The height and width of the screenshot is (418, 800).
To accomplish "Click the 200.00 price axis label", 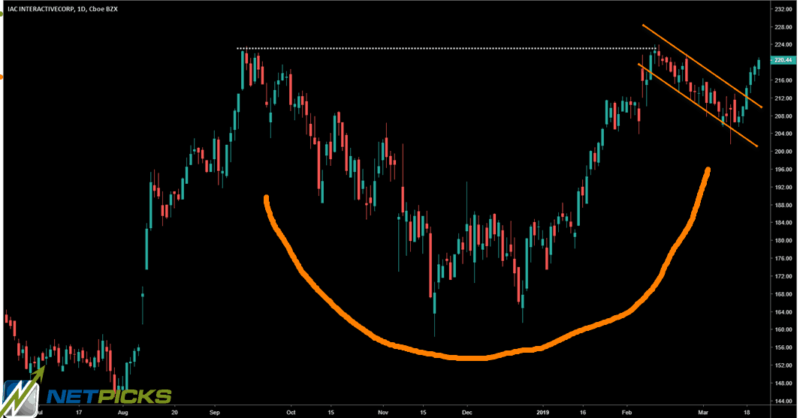I will (783, 152).
